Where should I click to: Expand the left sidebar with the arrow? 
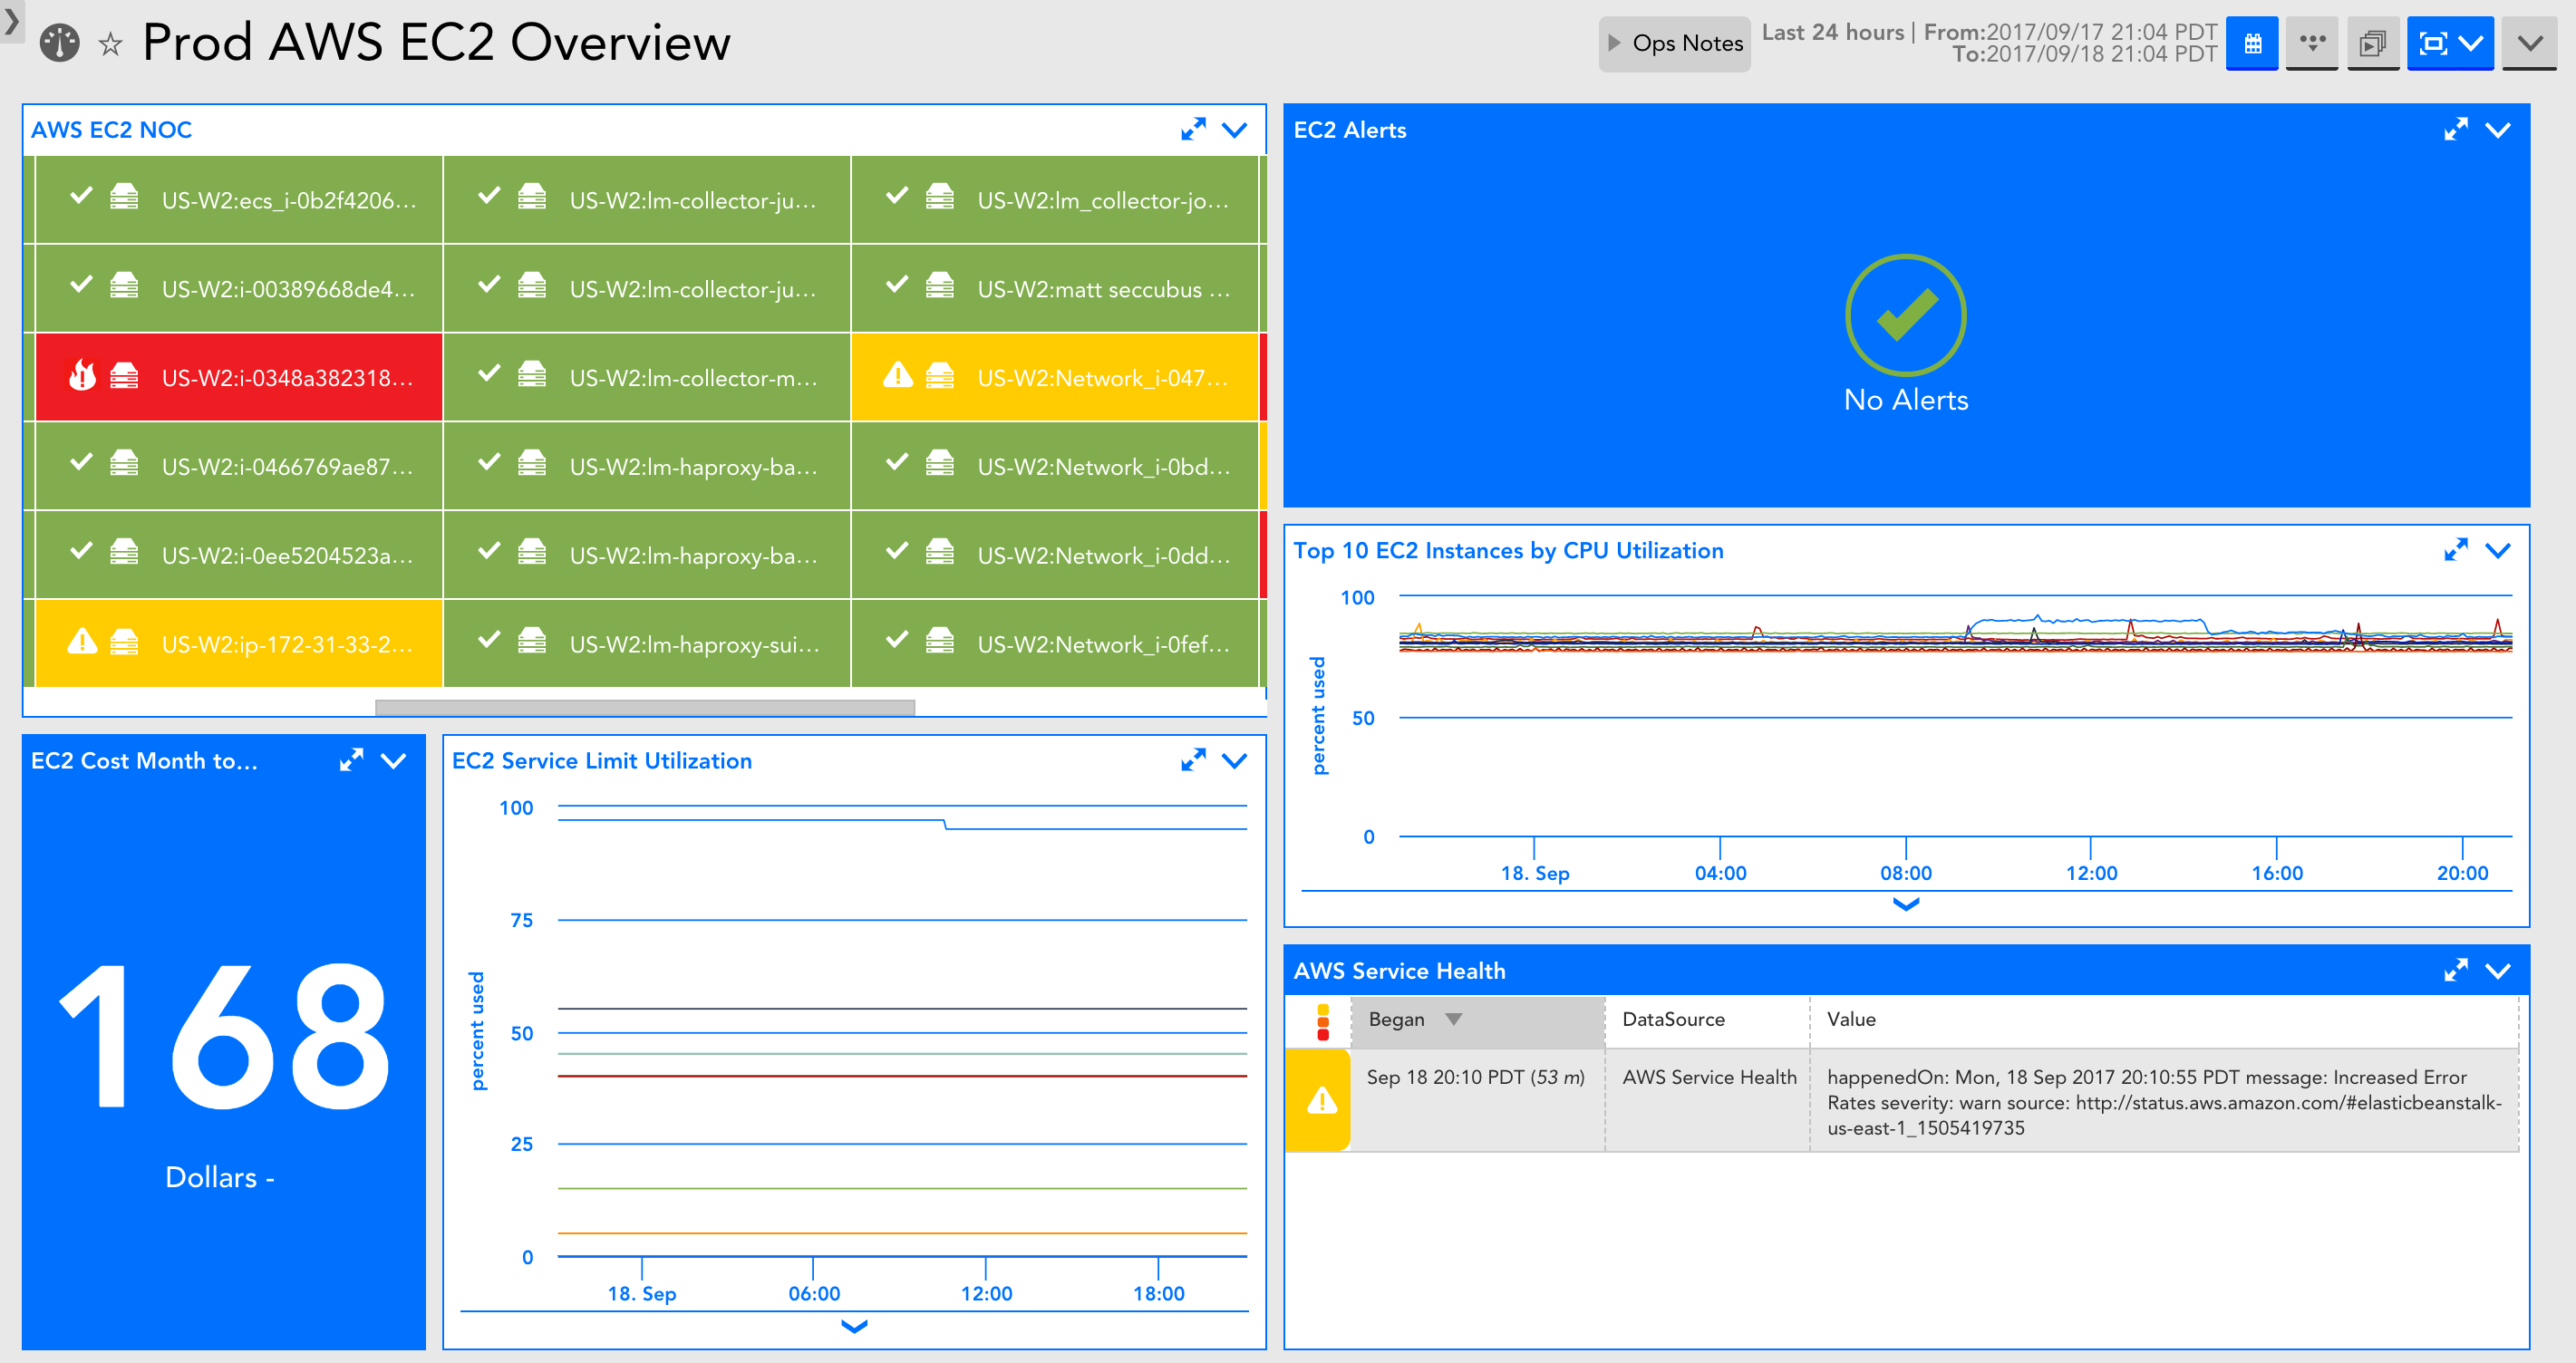coord(11,21)
